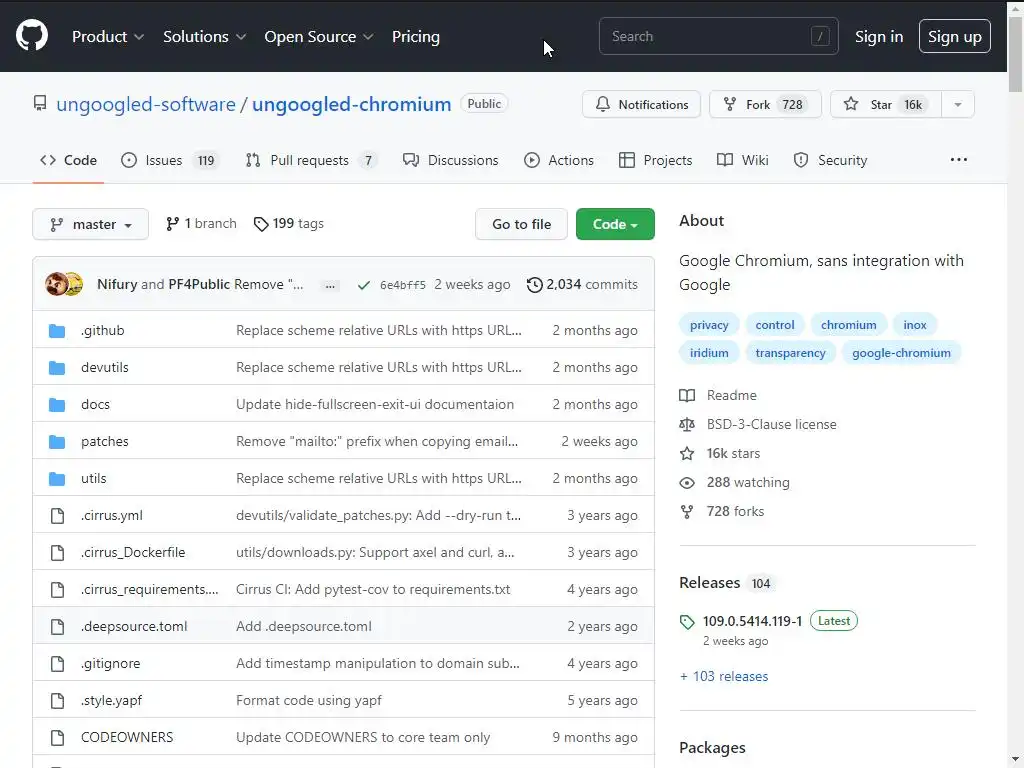
Task: View the 16k stars link
Action: 720,453
